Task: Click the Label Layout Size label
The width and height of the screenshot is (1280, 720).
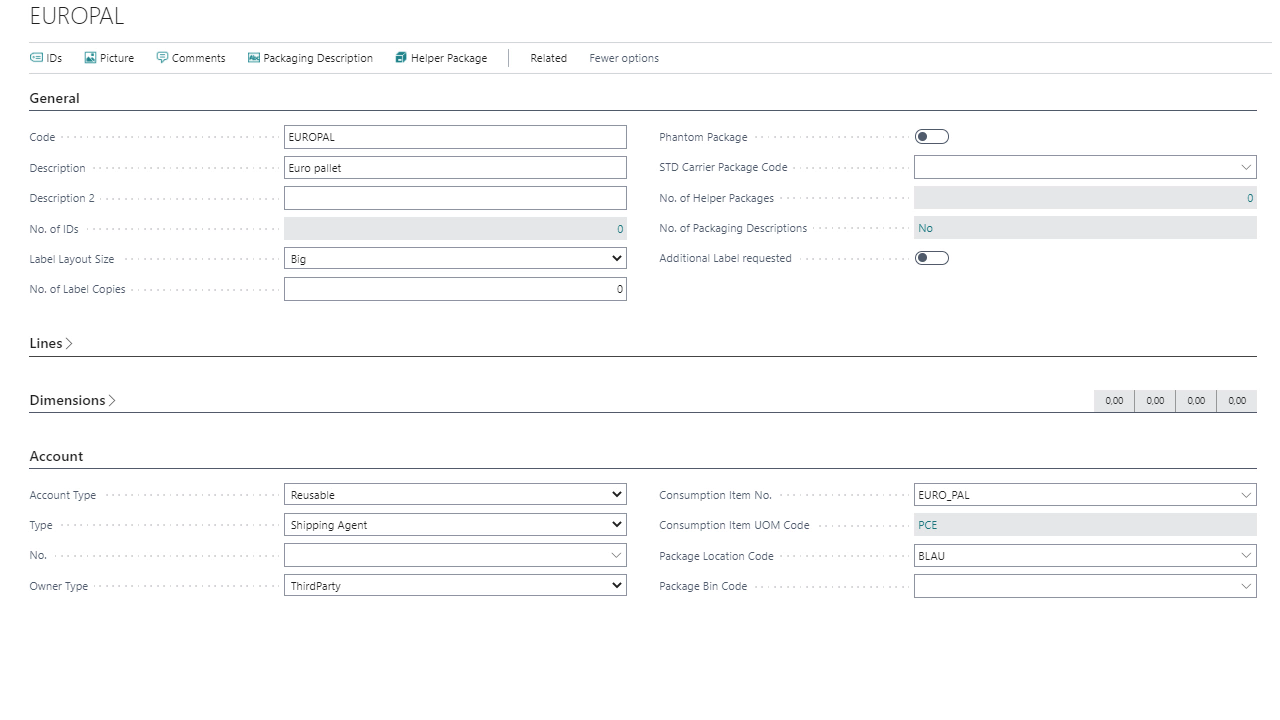Action: click(72, 259)
